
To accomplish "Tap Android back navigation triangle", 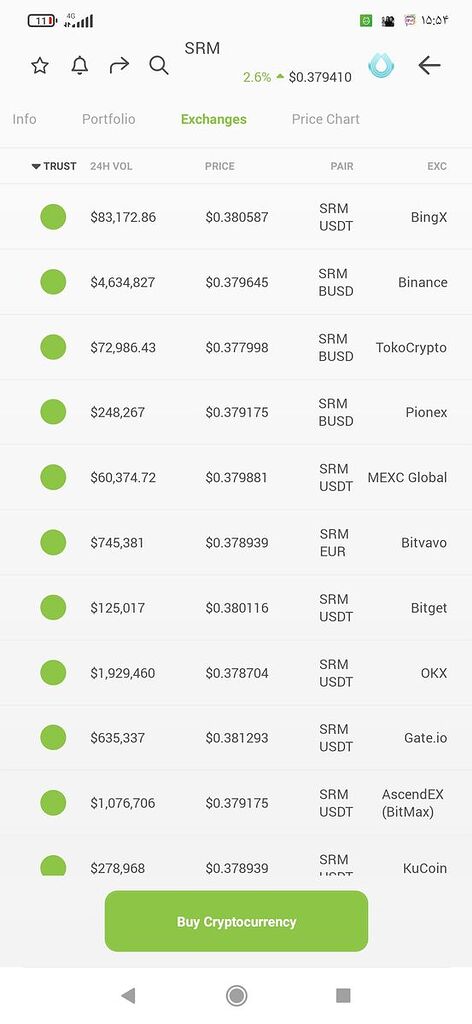I will [128, 995].
